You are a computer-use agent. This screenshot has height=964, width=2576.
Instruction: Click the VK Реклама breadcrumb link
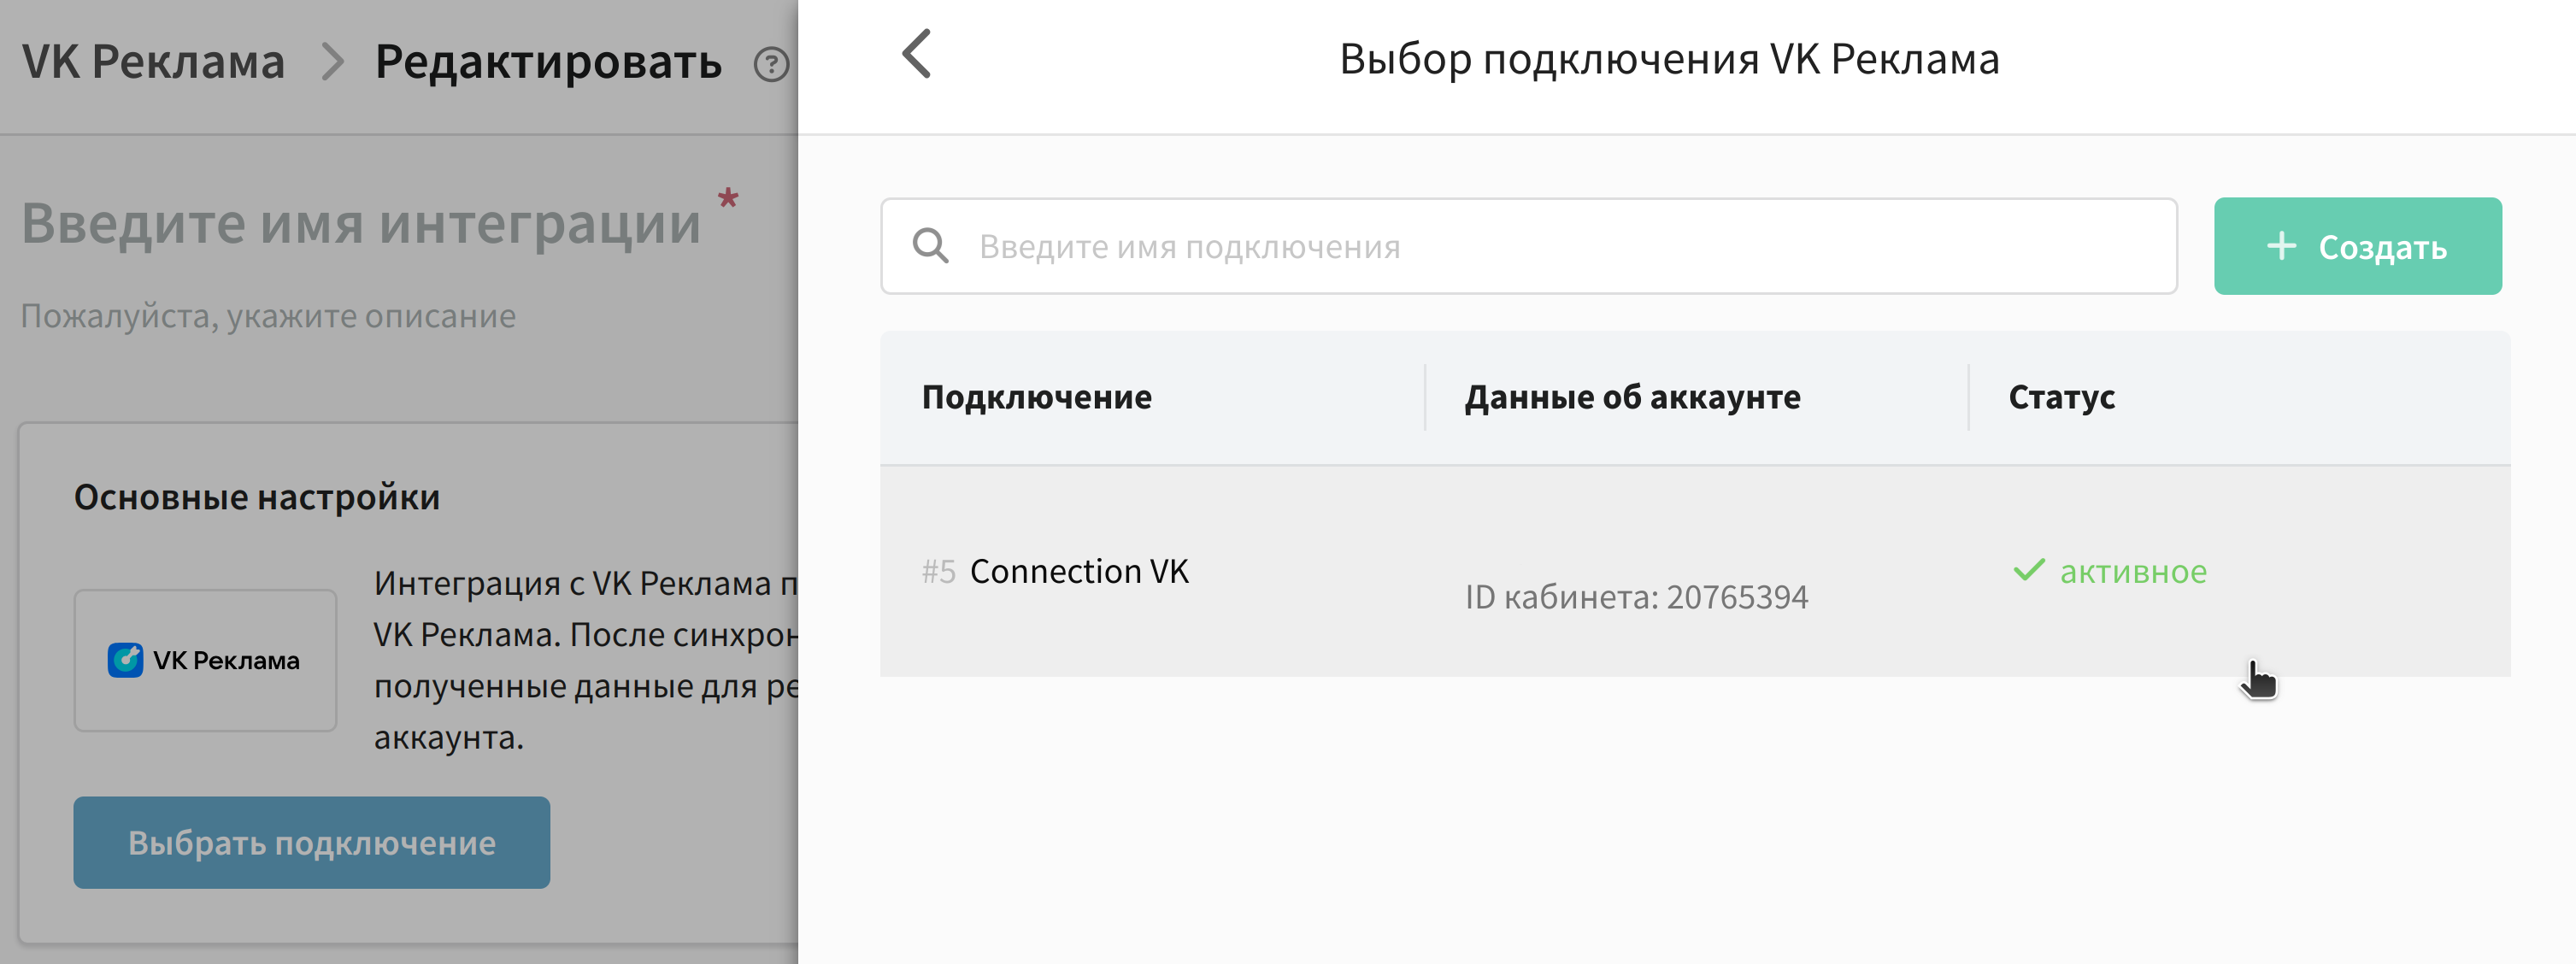pos(154,62)
